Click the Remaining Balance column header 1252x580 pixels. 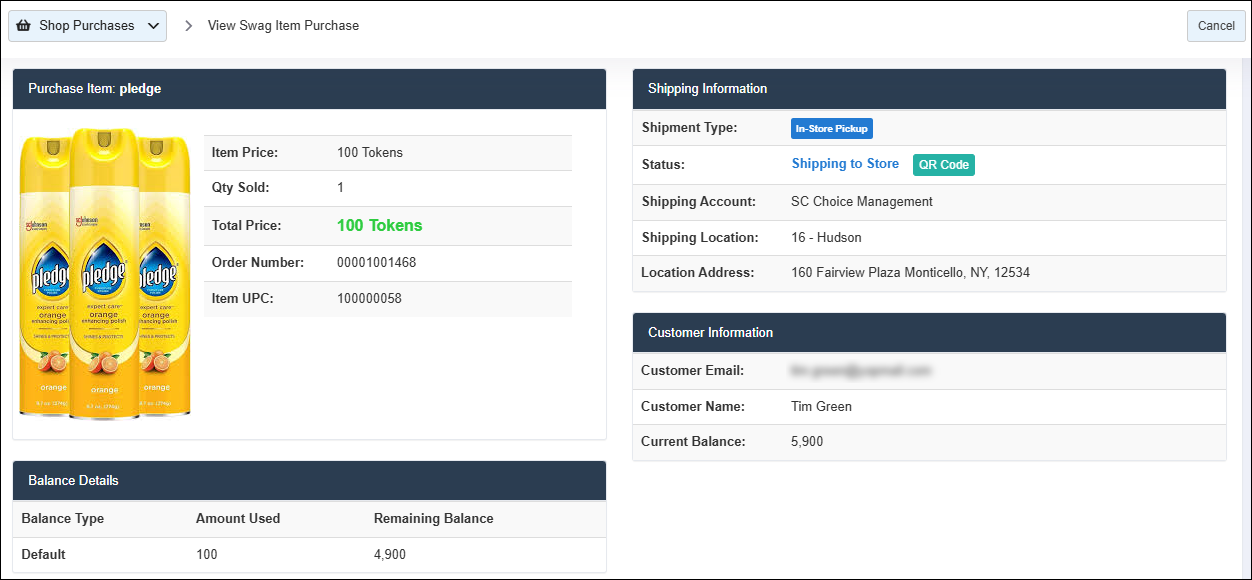point(434,519)
